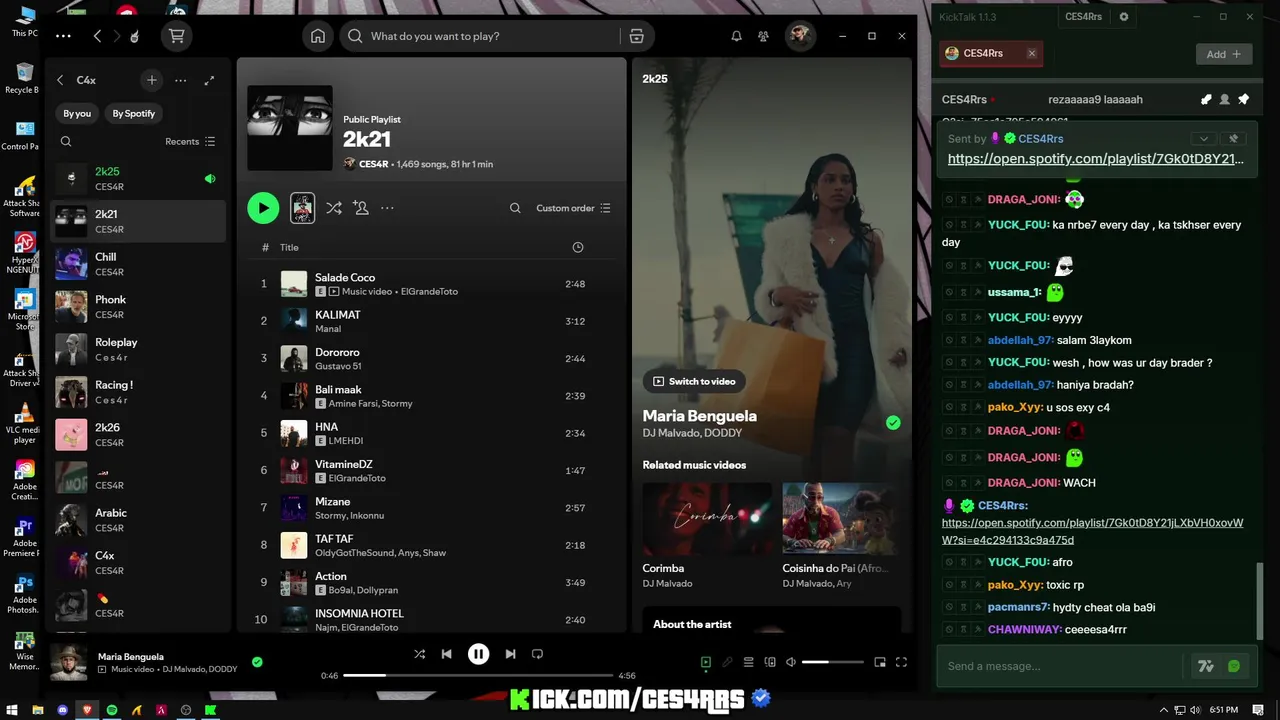Open the miniplayer
This screenshot has height=720, width=1280.
point(880,662)
